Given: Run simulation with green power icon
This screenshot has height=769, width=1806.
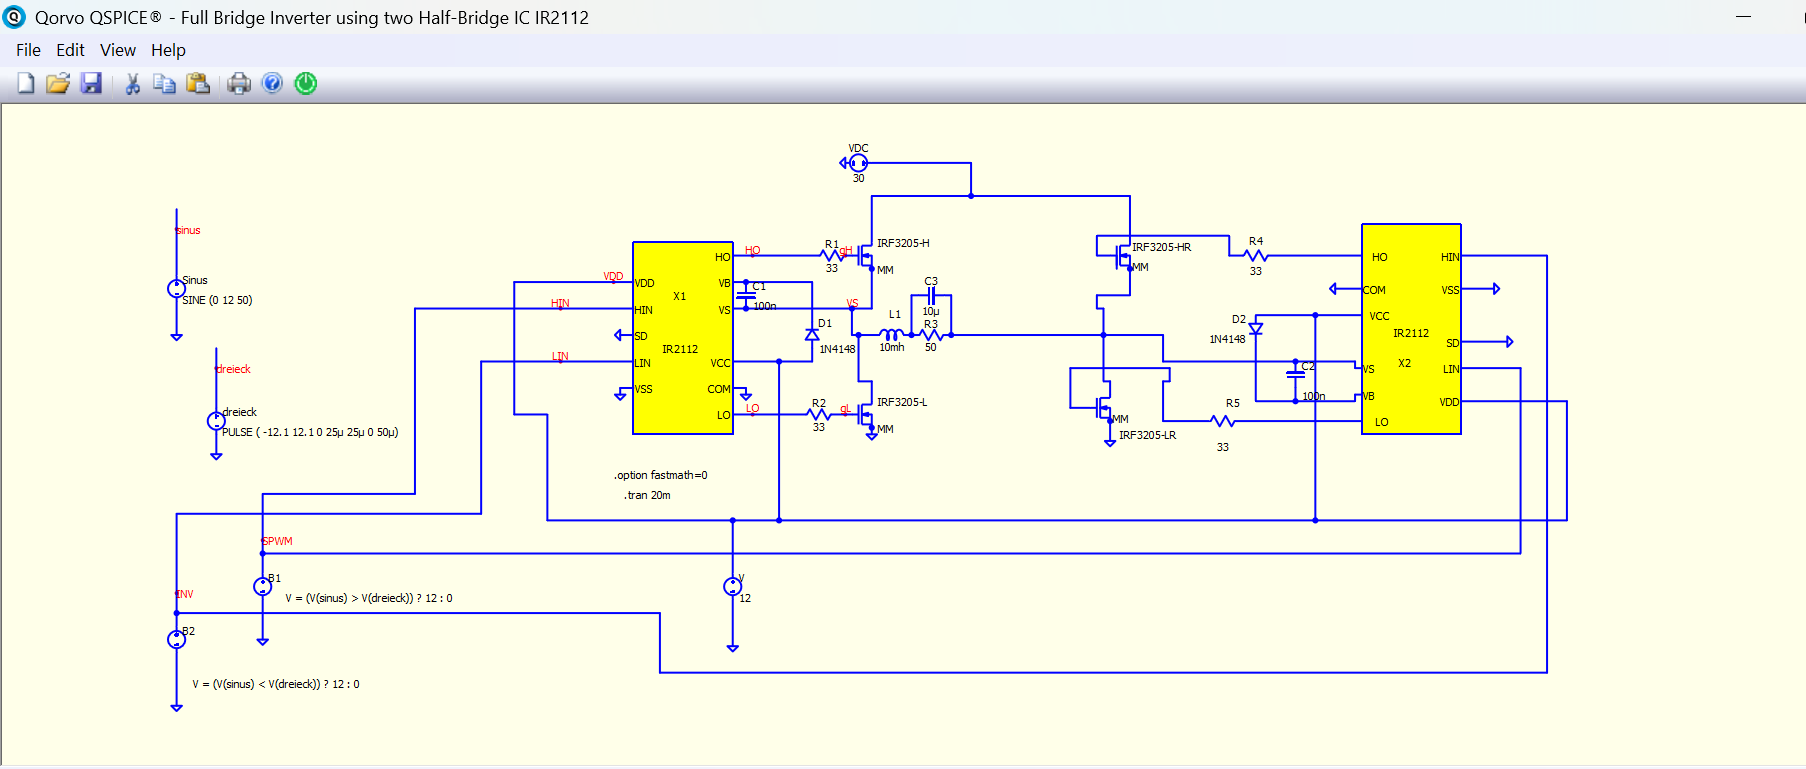Looking at the screenshot, I should (x=306, y=83).
